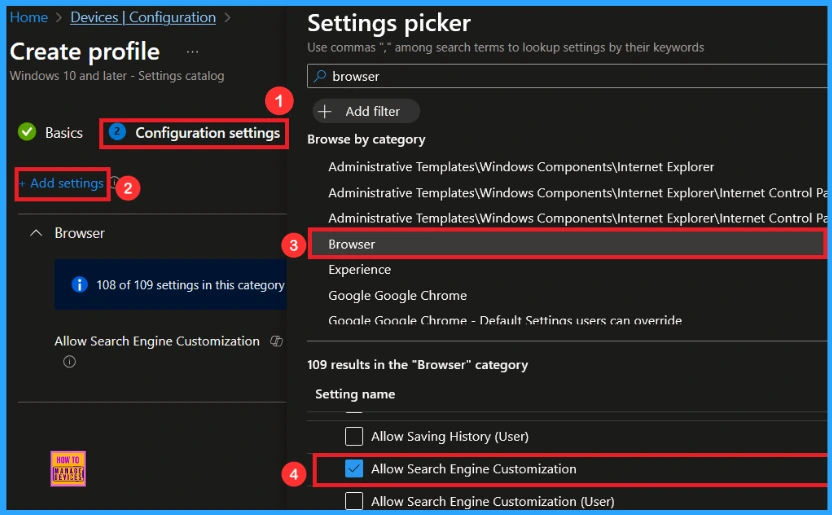Image resolution: width=832 pixels, height=515 pixels.
Task: Click the green Basics completed checkmark icon
Action: click(x=27, y=132)
